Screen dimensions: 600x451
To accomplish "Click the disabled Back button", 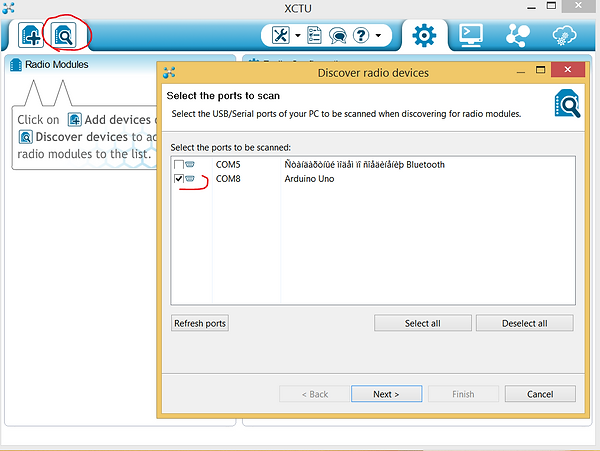I will pos(315,394).
